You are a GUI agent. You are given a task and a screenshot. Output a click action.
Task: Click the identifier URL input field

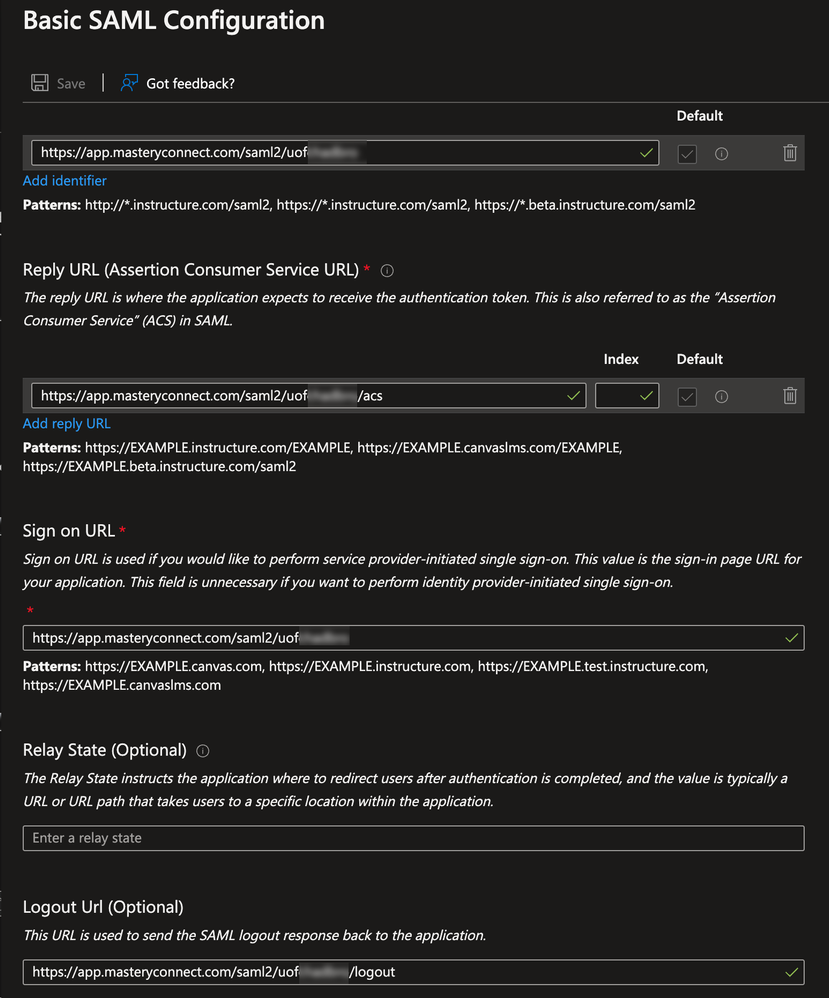pos(330,153)
